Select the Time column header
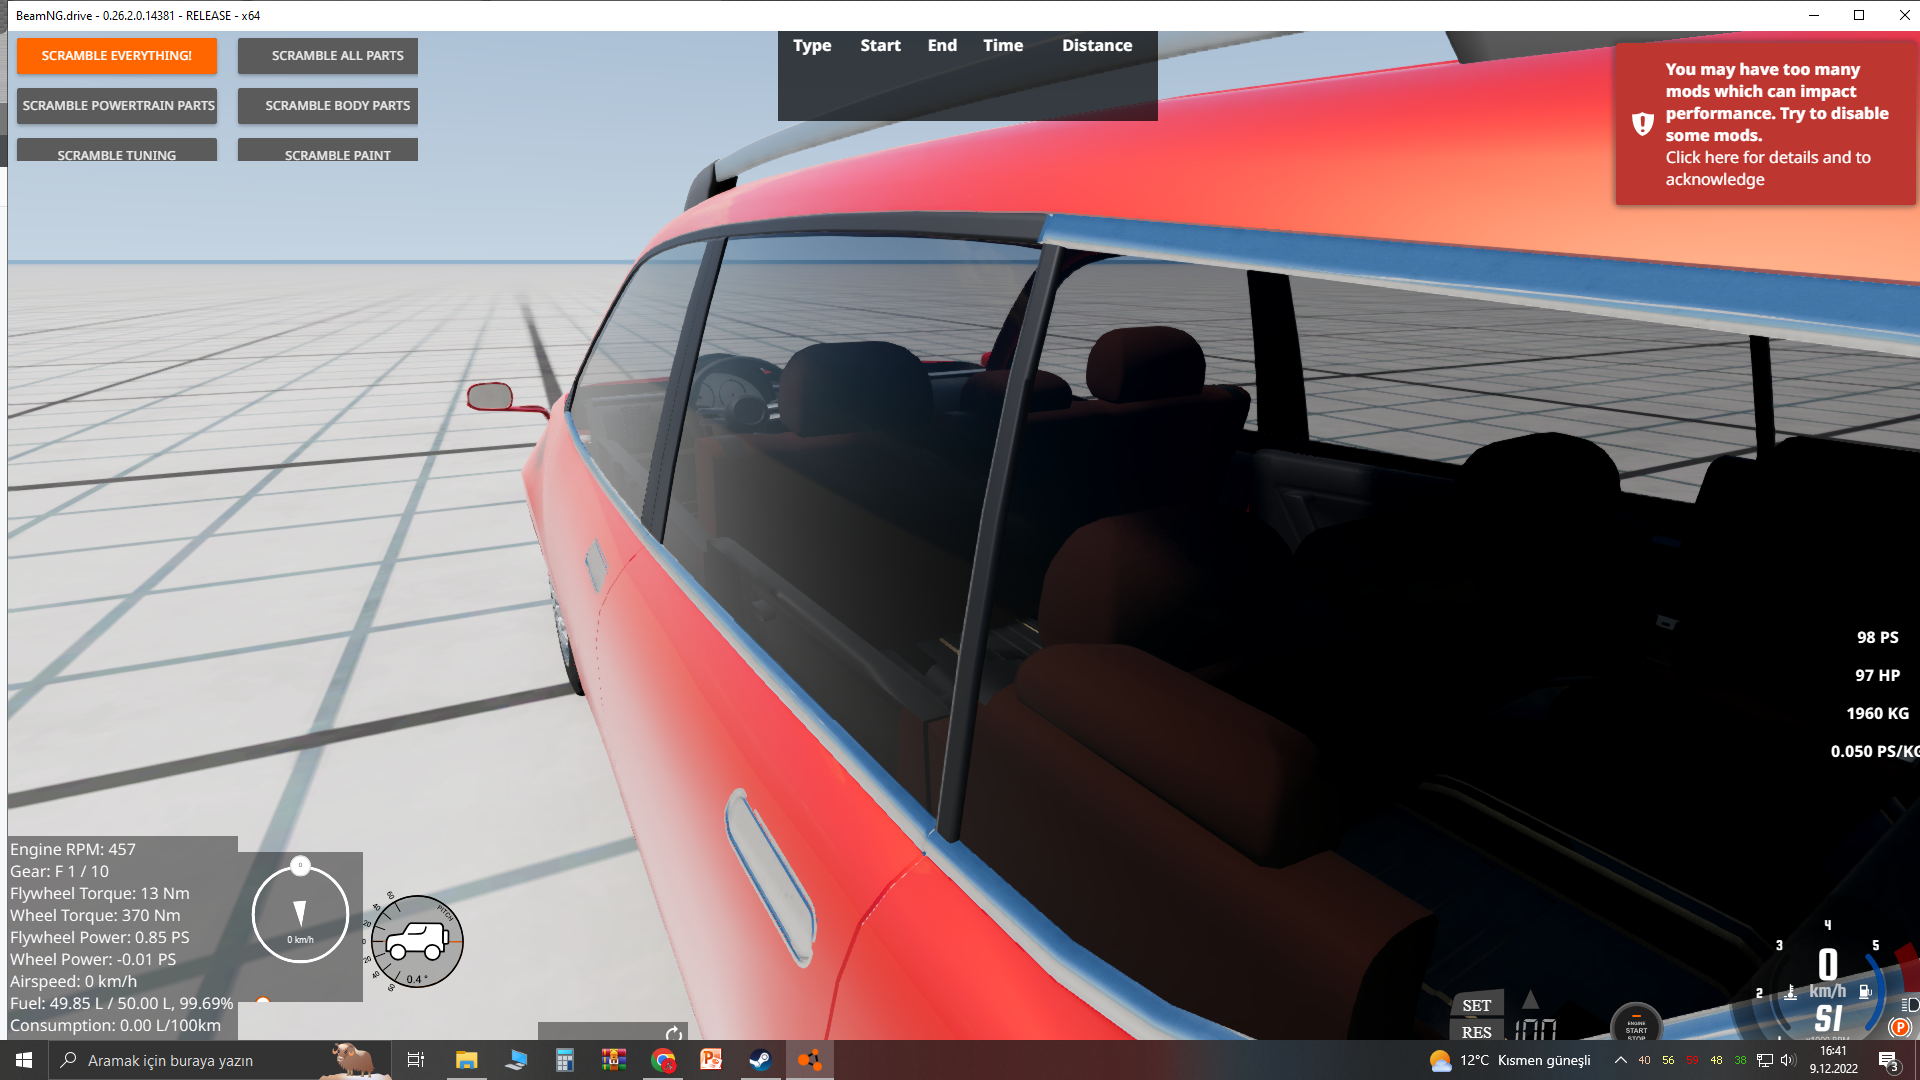1920x1080 pixels. pos(1003,46)
